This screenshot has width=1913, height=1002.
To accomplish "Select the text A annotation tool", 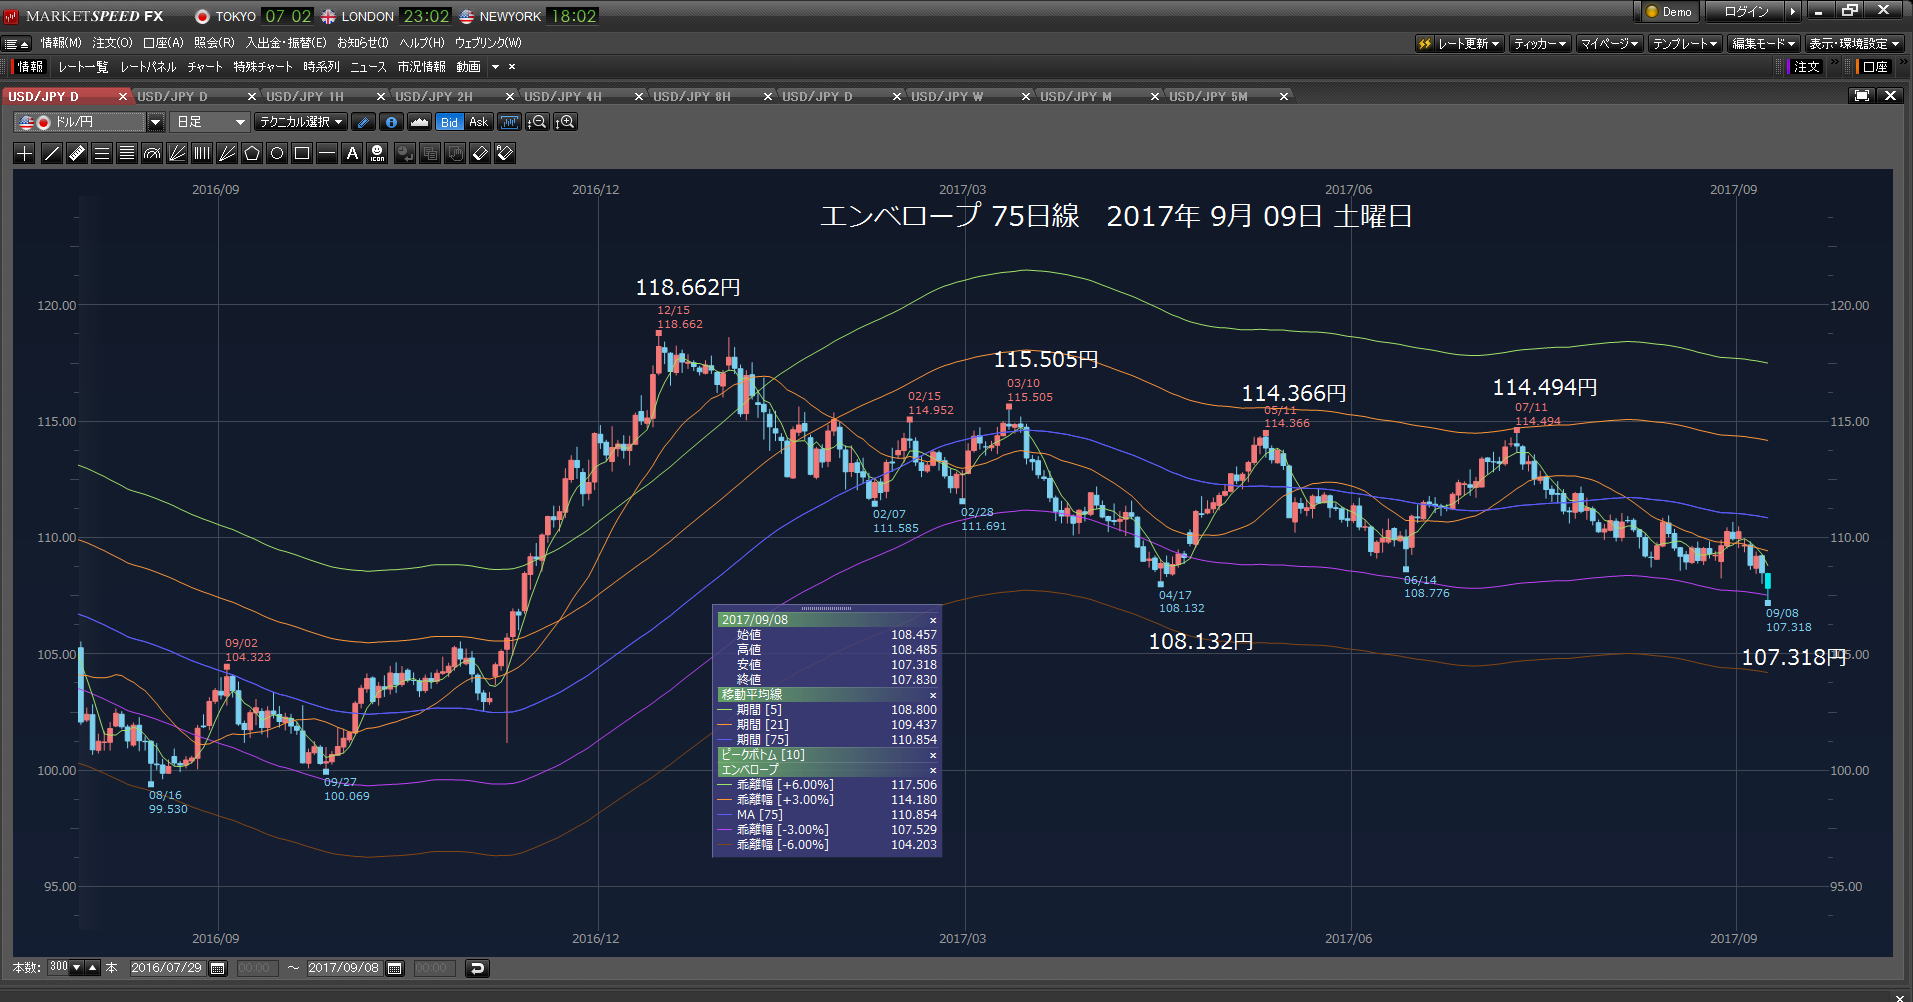I will (x=352, y=153).
